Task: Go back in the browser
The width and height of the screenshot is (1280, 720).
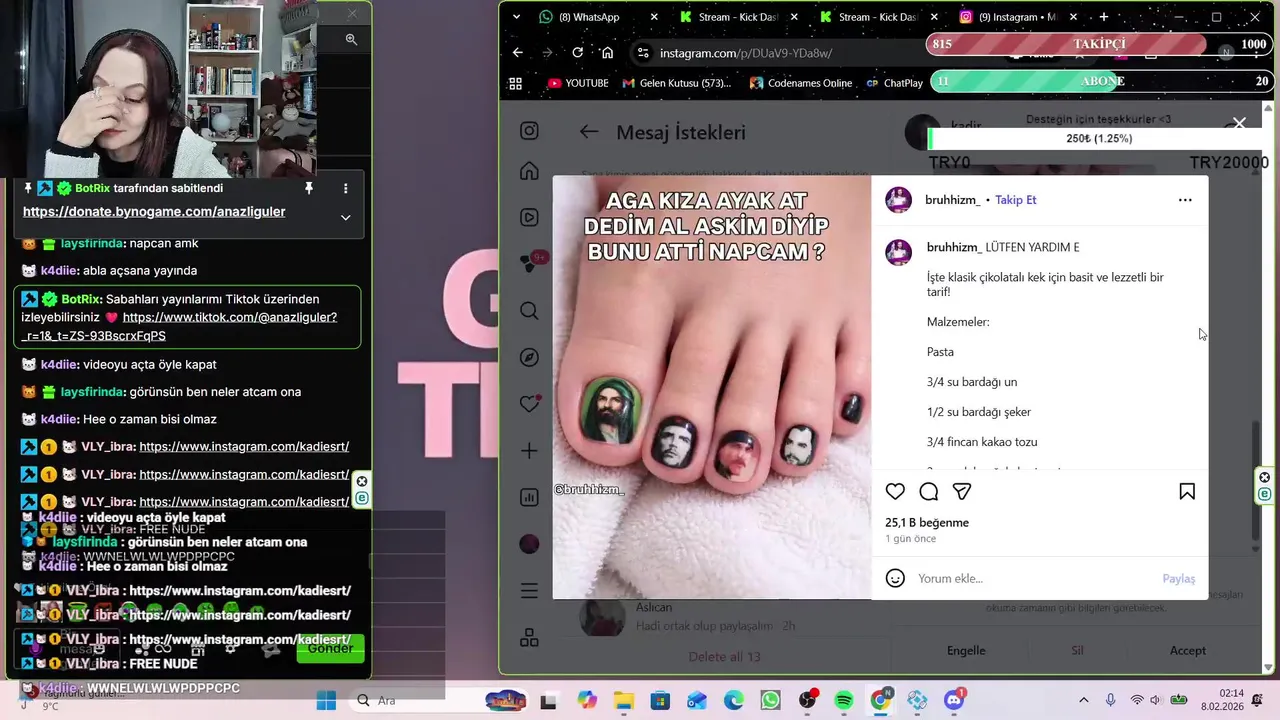Action: point(517,52)
